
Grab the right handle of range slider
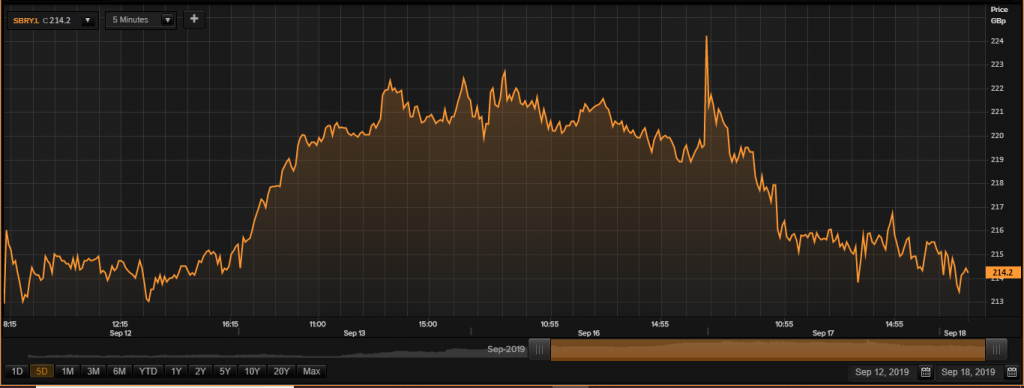point(996,349)
